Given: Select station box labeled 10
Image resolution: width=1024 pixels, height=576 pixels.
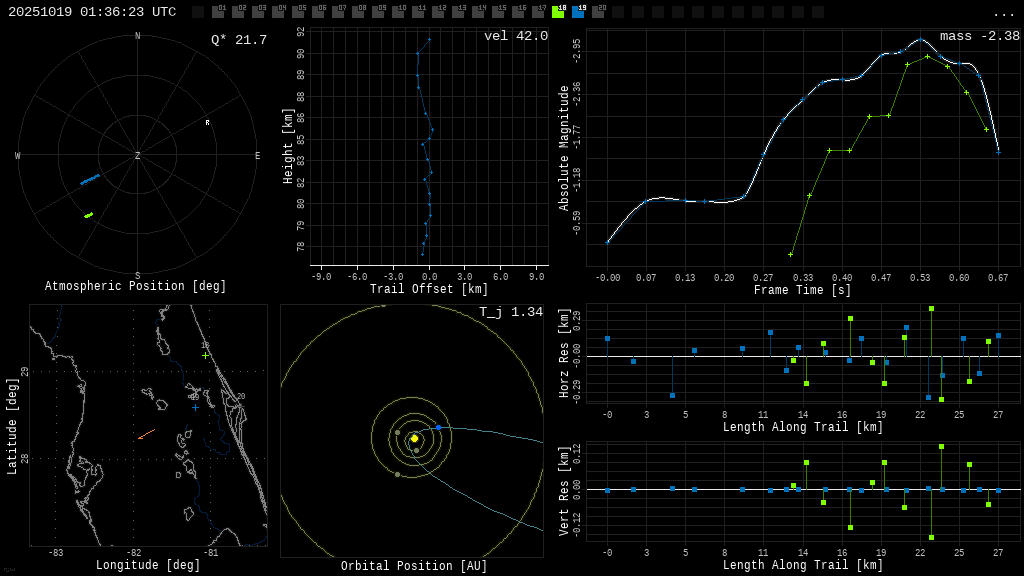Looking at the screenshot, I should click(398, 12).
